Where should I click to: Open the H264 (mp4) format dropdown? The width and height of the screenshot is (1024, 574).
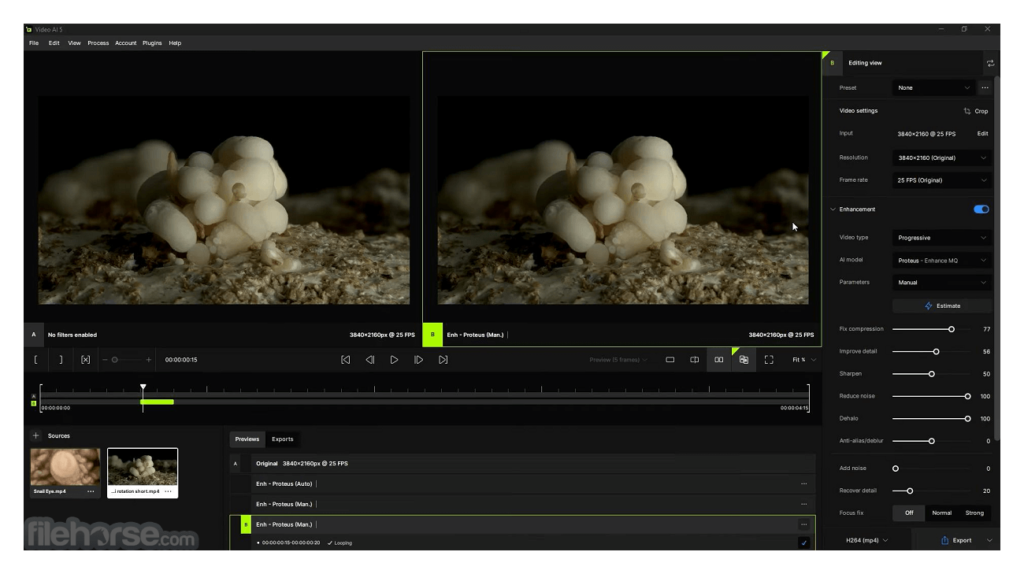tap(867, 541)
